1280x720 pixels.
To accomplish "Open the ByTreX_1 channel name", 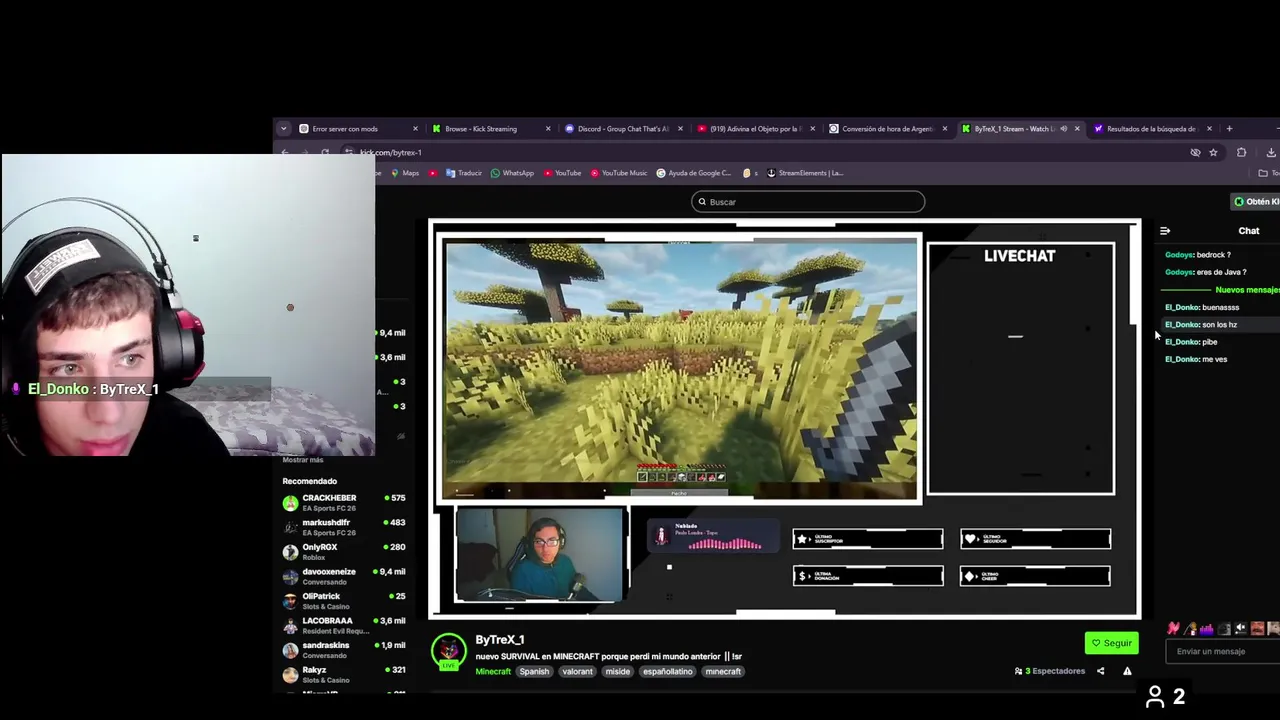I will click(500, 640).
